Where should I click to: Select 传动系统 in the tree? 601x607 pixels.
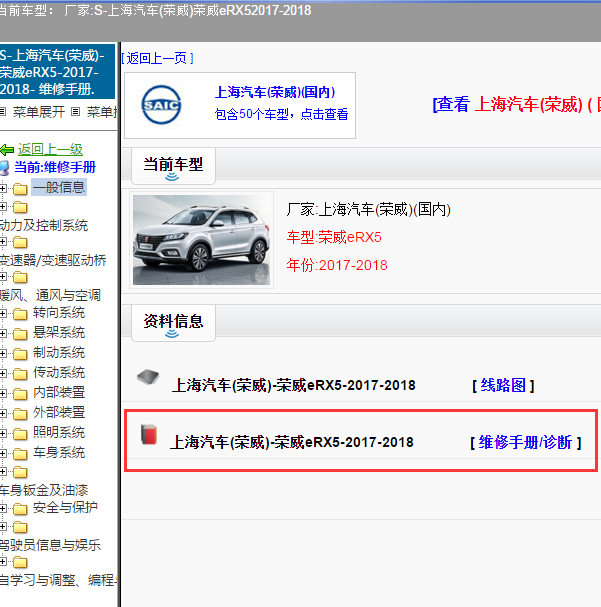pos(59,372)
